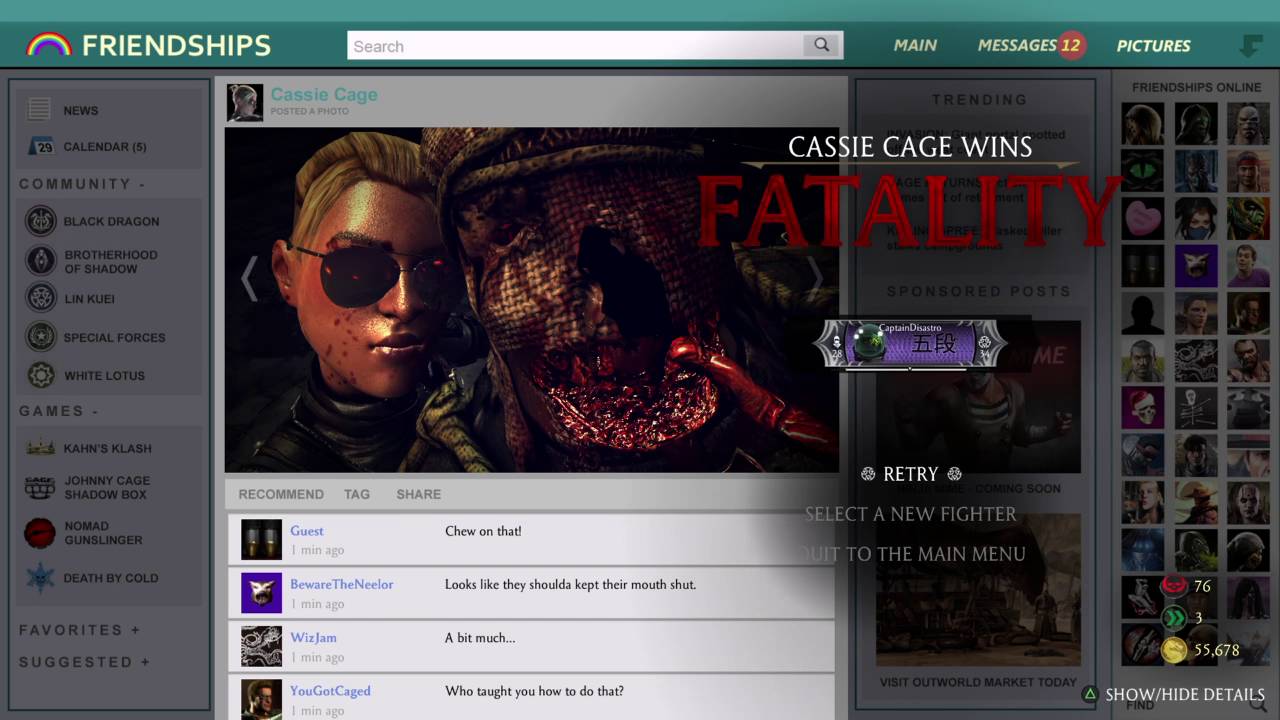
Task: Click the Kahn's Klash game icon
Action: [x=40, y=448]
